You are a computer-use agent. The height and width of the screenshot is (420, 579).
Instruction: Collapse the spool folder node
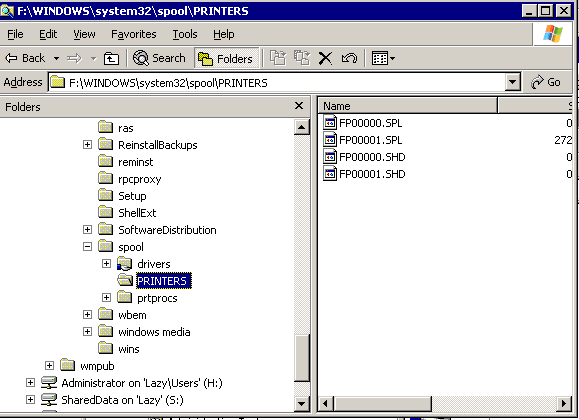pyautogui.click(x=88, y=246)
